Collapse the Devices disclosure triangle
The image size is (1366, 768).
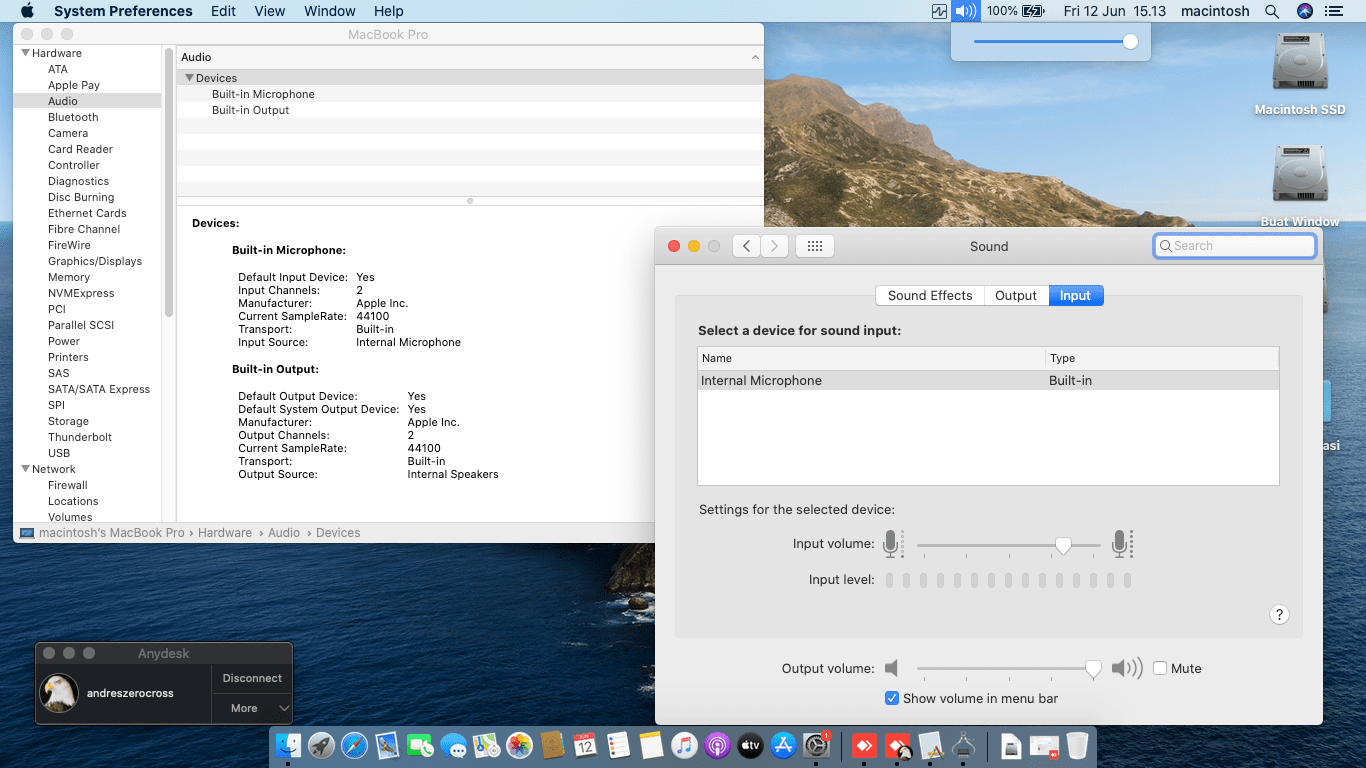(189, 78)
